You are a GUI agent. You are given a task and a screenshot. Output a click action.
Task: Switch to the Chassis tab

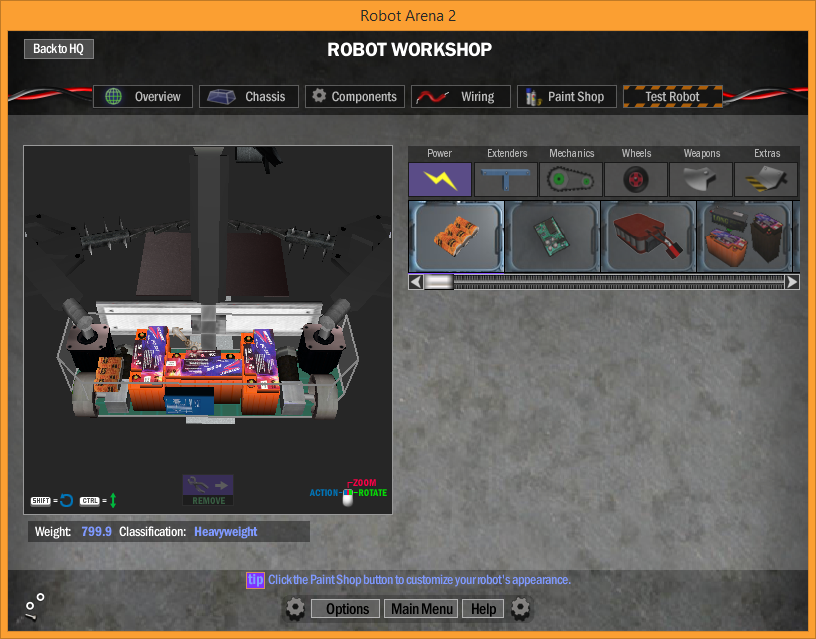point(249,97)
